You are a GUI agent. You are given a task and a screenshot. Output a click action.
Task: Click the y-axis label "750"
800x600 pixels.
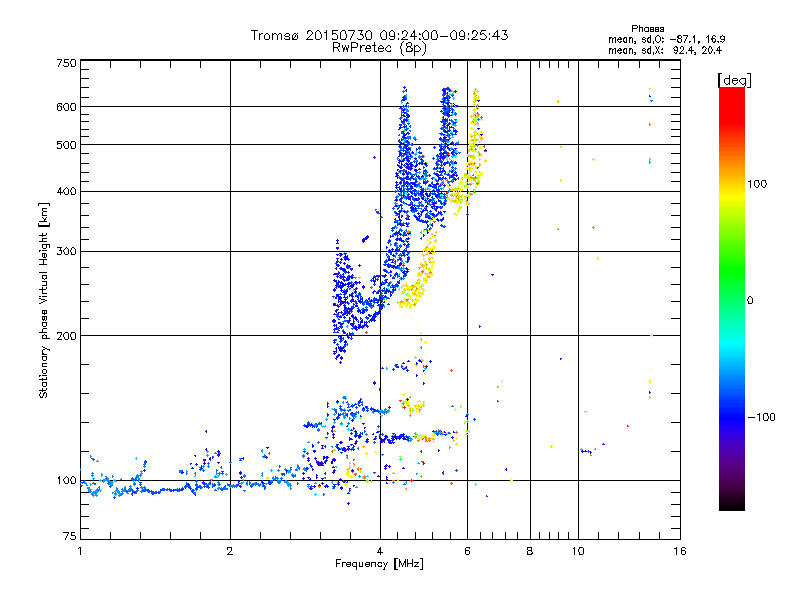67,63
